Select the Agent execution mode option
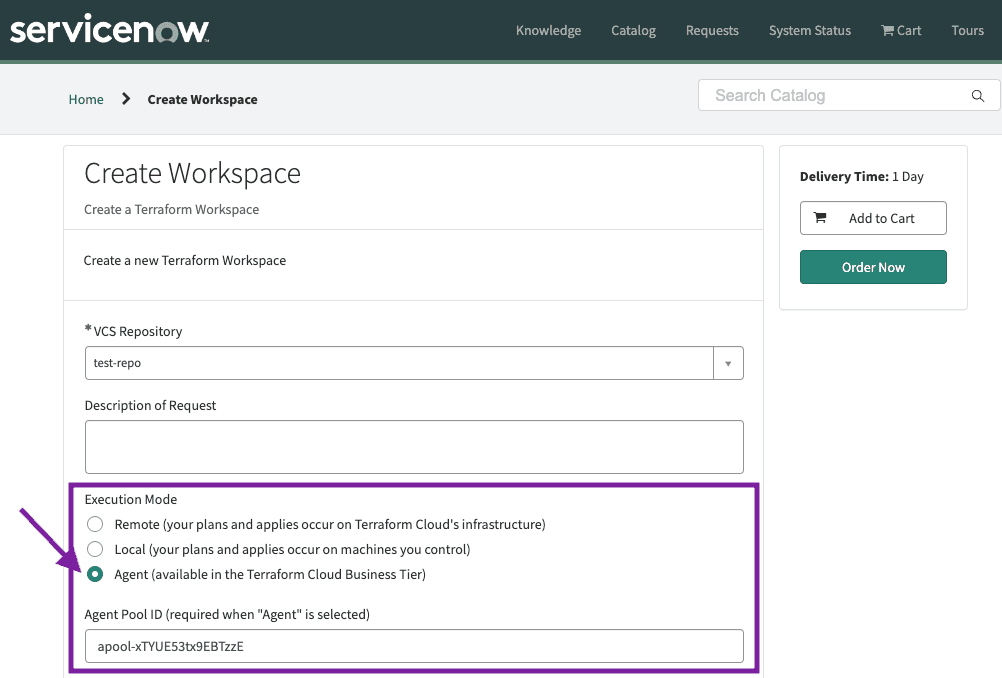This screenshot has width=1002, height=678. pos(95,574)
